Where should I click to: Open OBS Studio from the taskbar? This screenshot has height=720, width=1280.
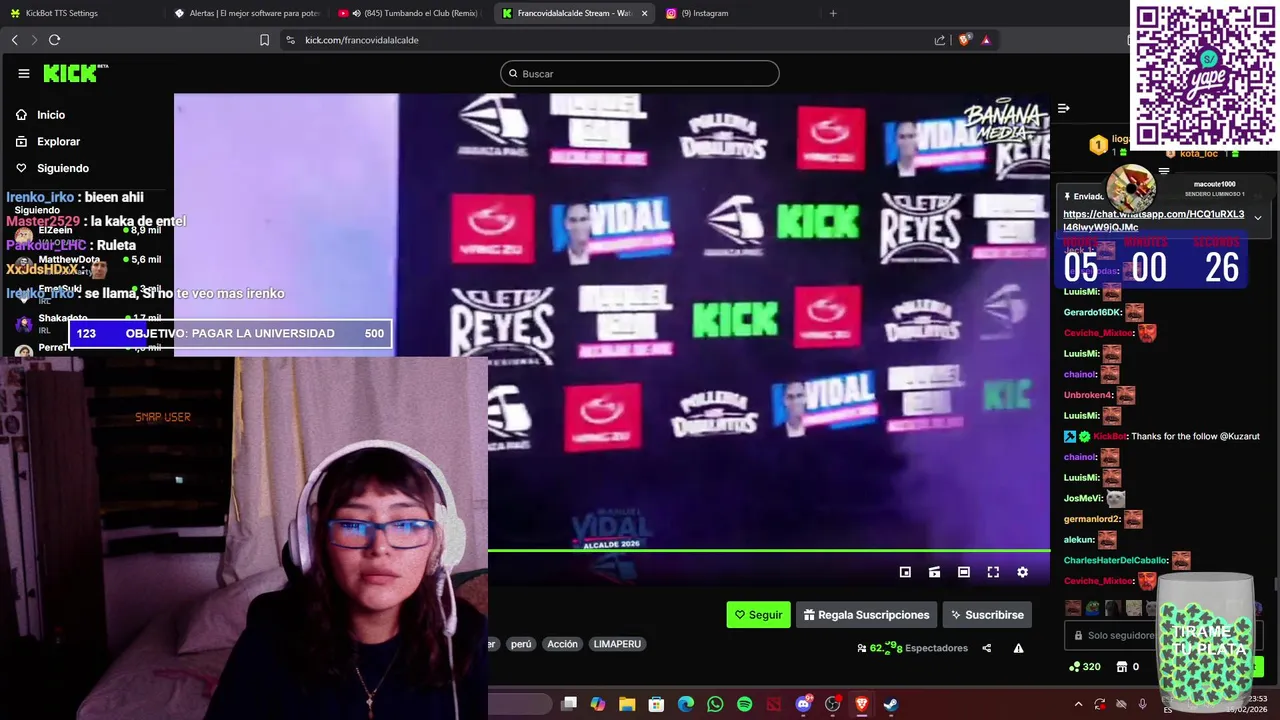point(832,704)
